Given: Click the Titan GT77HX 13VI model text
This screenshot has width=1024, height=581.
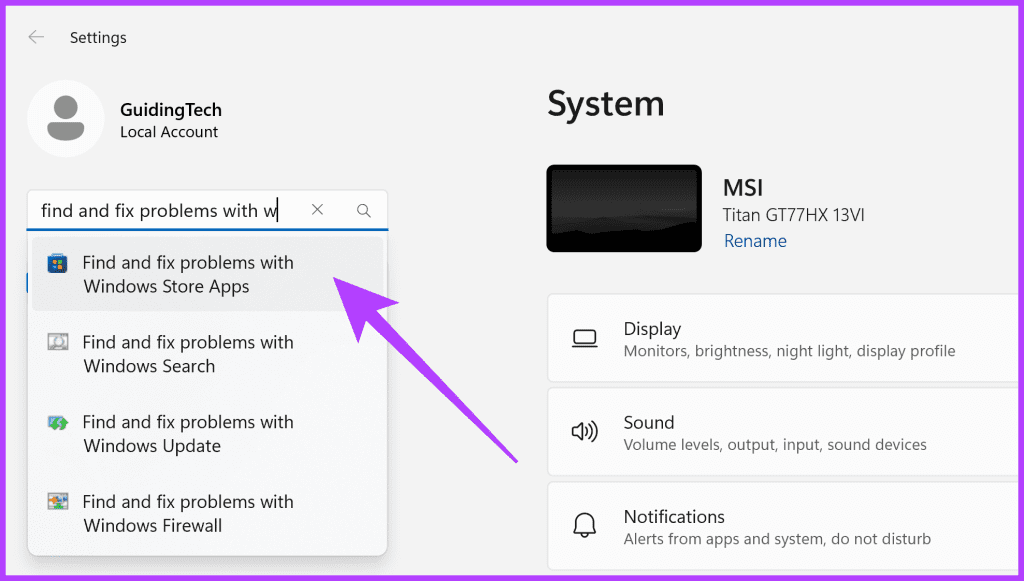Looking at the screenshot, I should tap(793, 215).
